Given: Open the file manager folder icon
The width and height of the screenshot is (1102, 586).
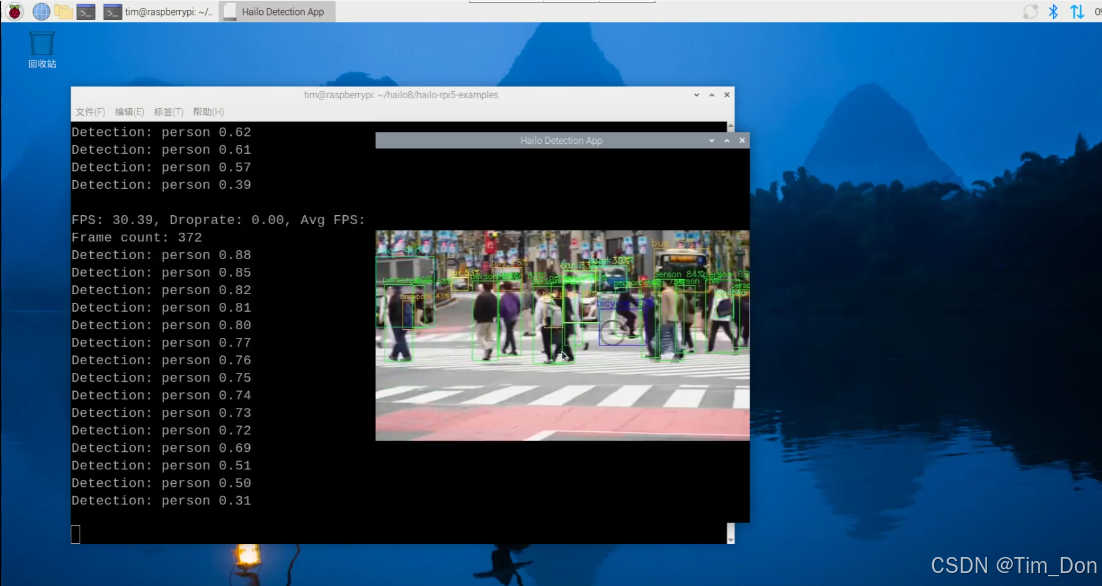Looking at the screenshot, I should coord(63,11).
